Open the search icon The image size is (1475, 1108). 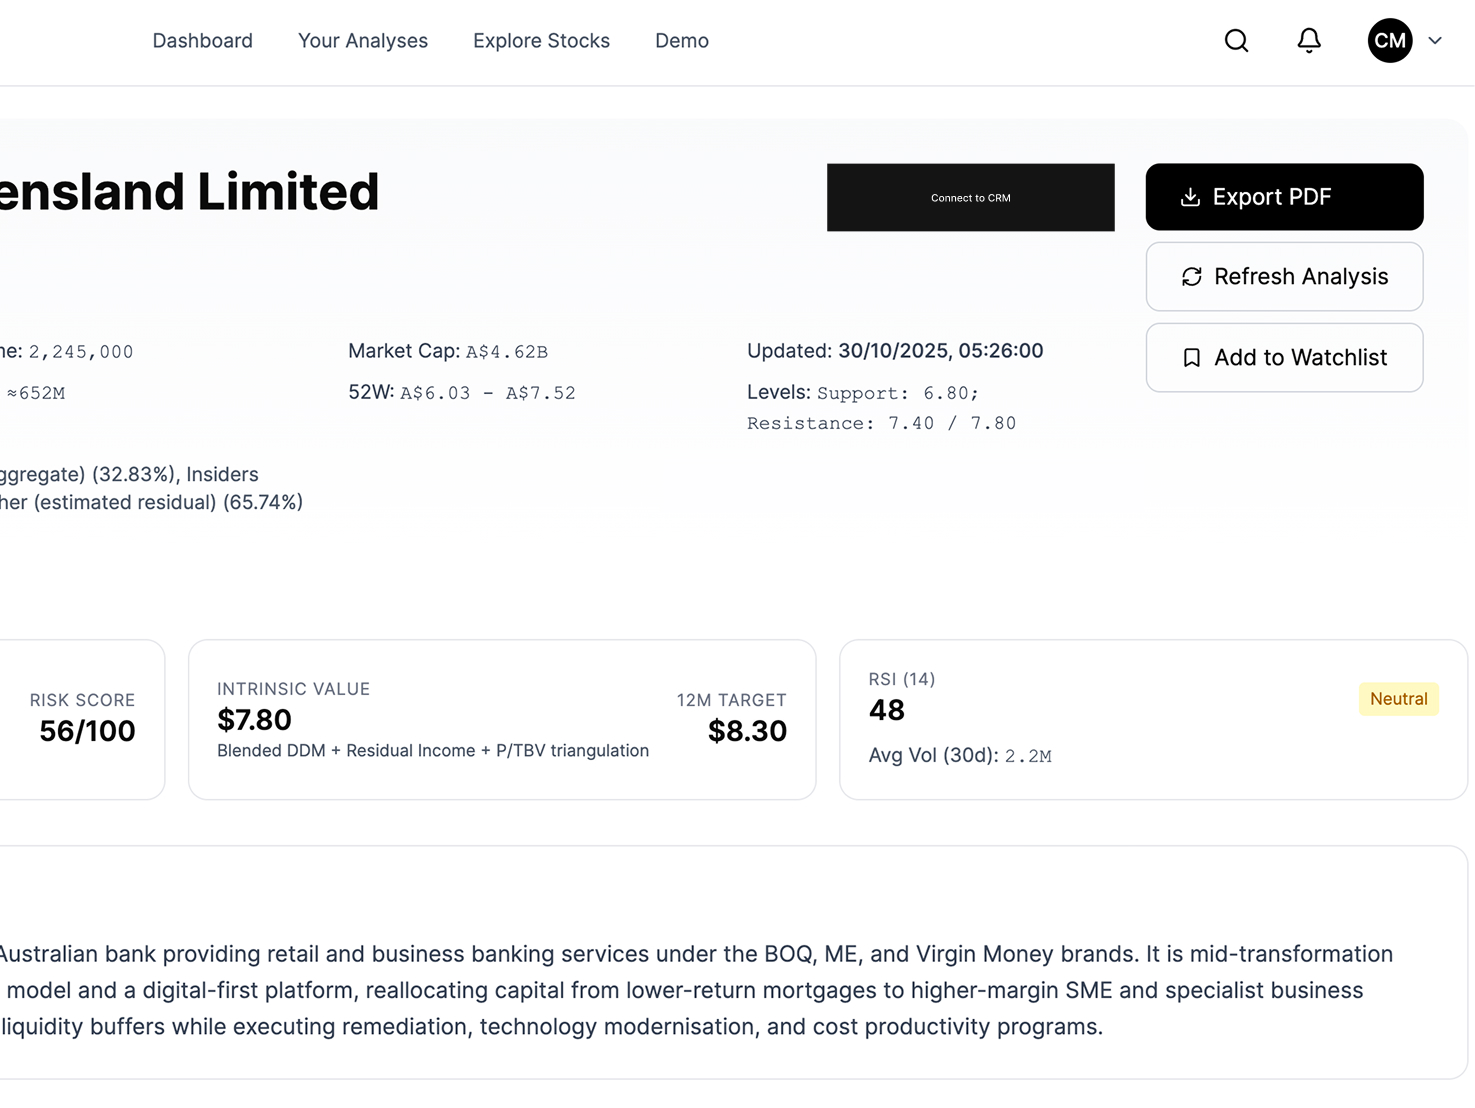coord(1236,41)
